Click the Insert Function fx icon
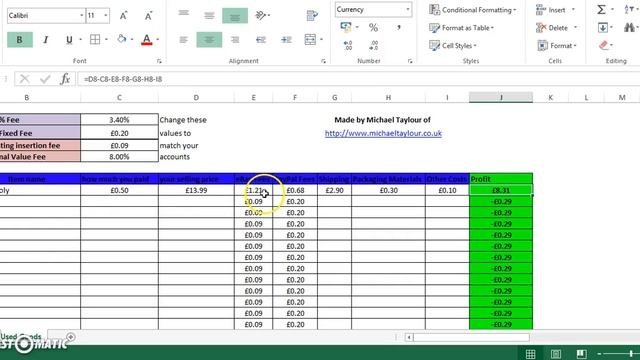 pyautogui.click(x=65, y=79)
